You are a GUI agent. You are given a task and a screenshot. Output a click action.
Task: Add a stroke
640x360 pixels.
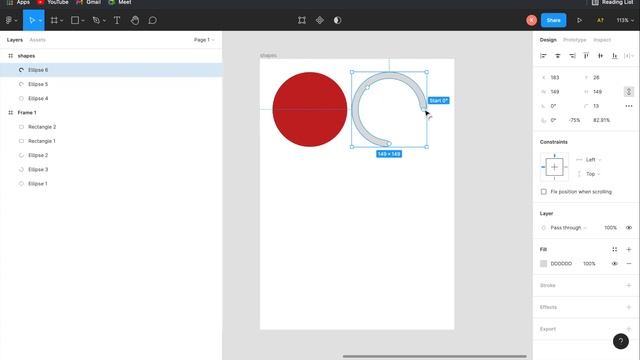[x=629, y=285]
